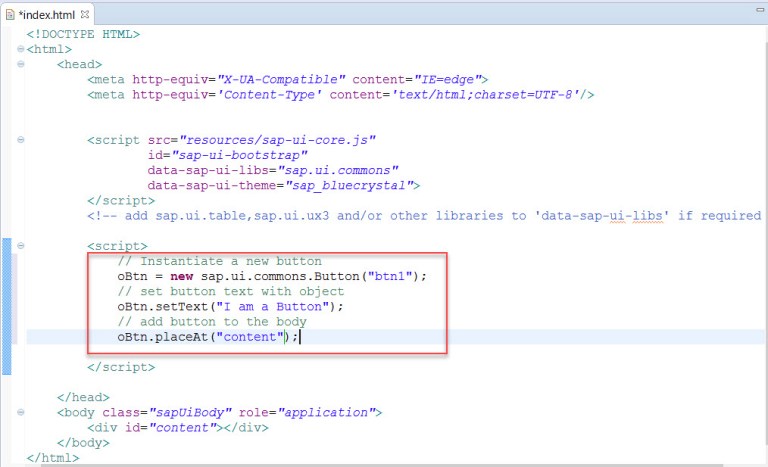Screen dimensions: 768x467
Task: Click the data-sap-ui-theme attribute name
Action: [212, 186]
